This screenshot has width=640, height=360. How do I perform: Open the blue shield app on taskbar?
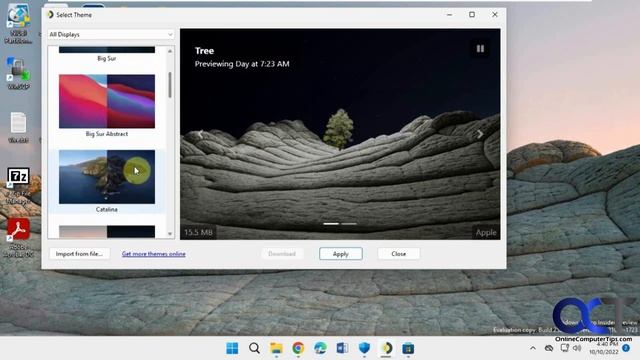point(364,348)
